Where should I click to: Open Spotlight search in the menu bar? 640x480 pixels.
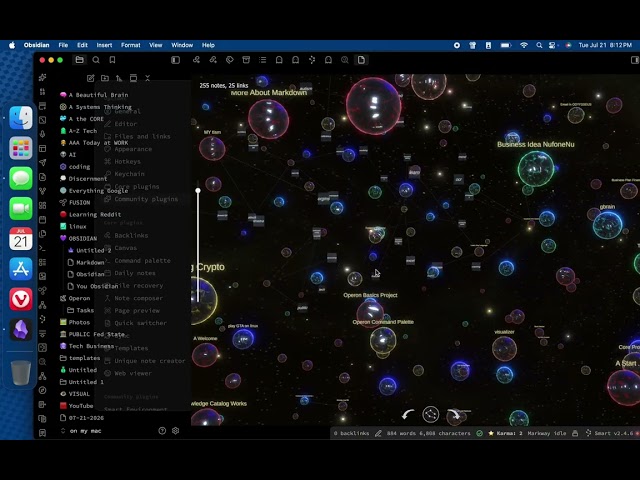tap(539, 45)
